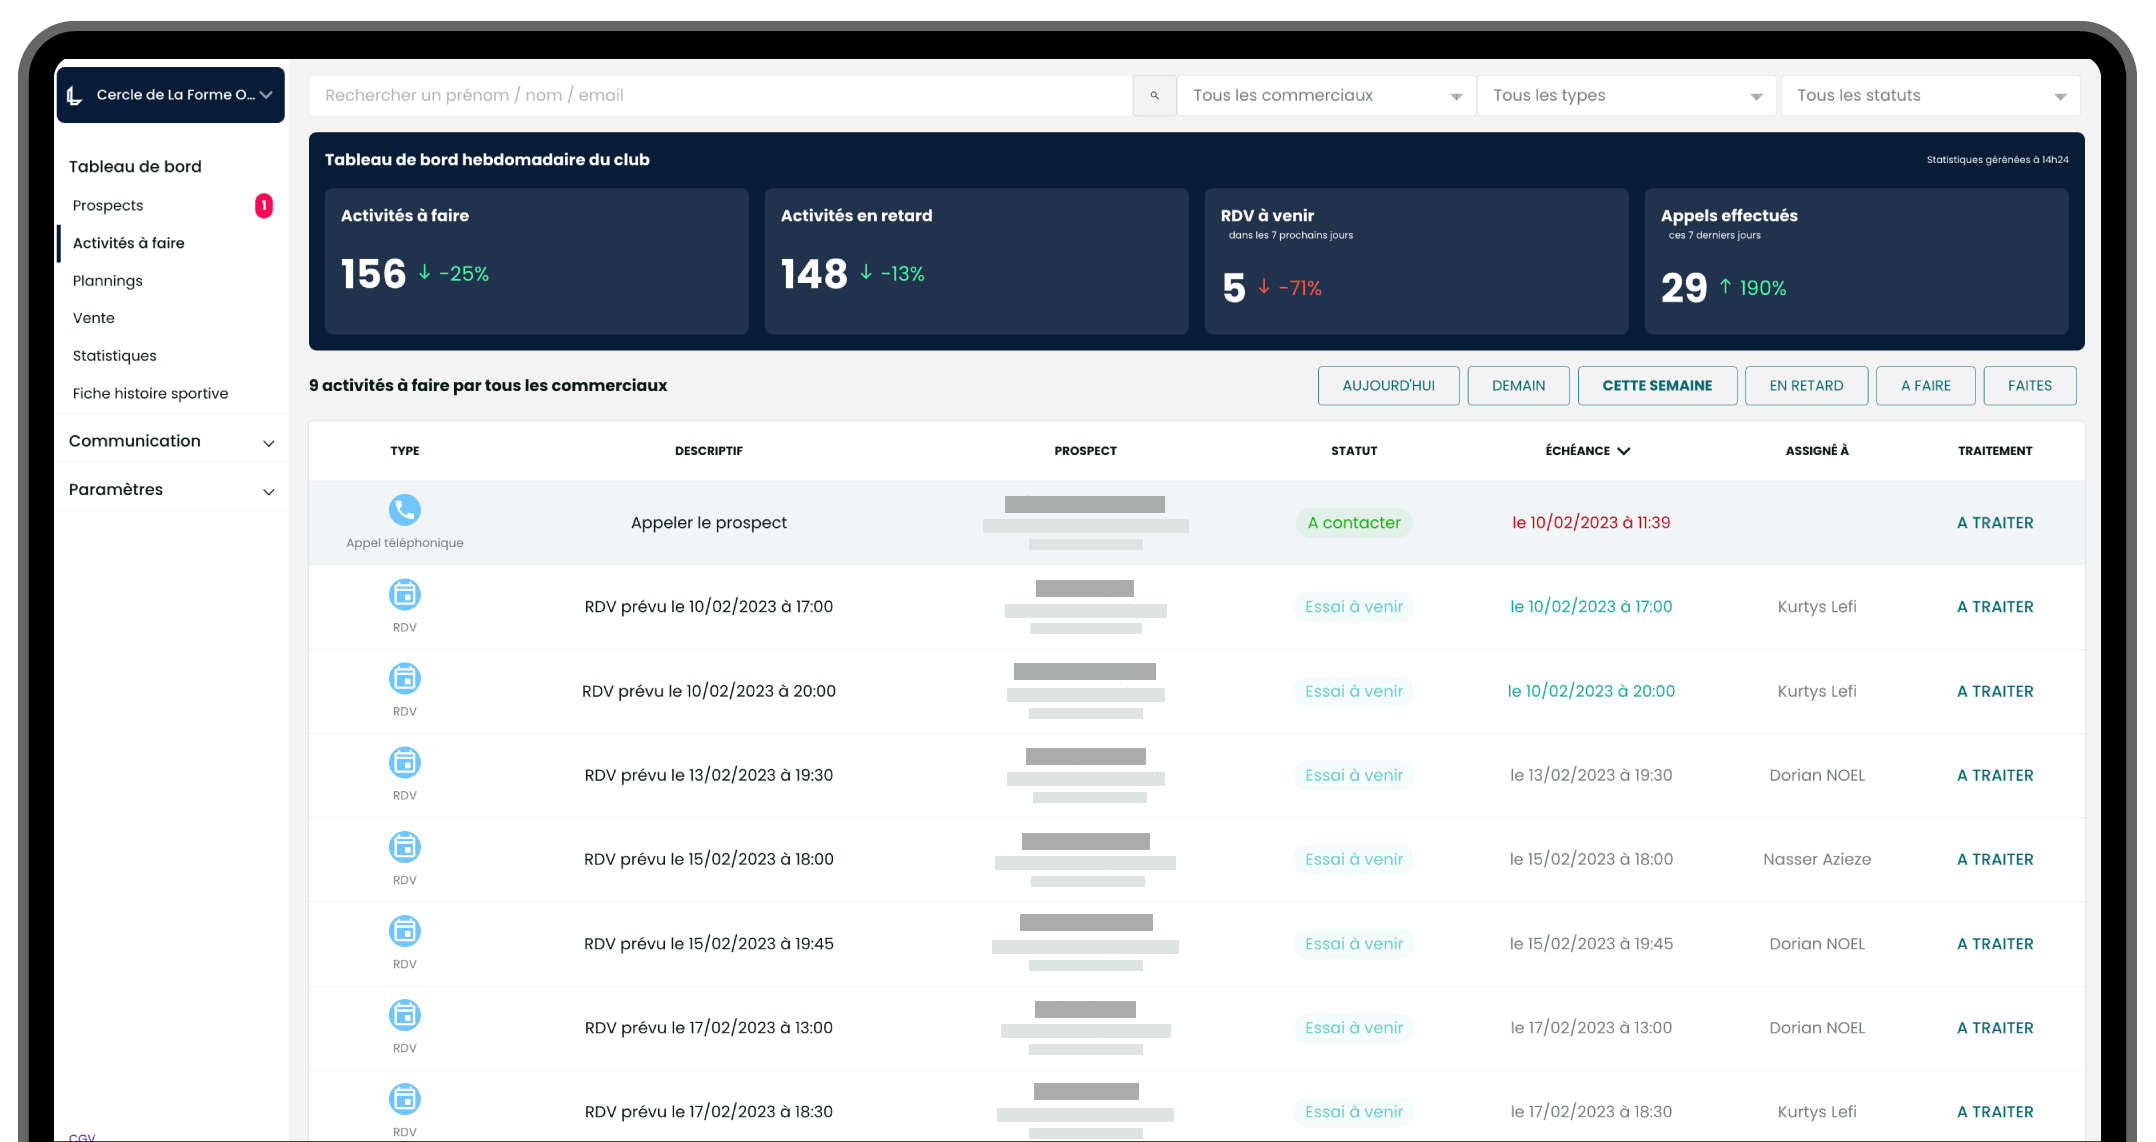Sort by the Échéance column header
This screenshot has width=2156, height=1142.
coord(1588,451)
